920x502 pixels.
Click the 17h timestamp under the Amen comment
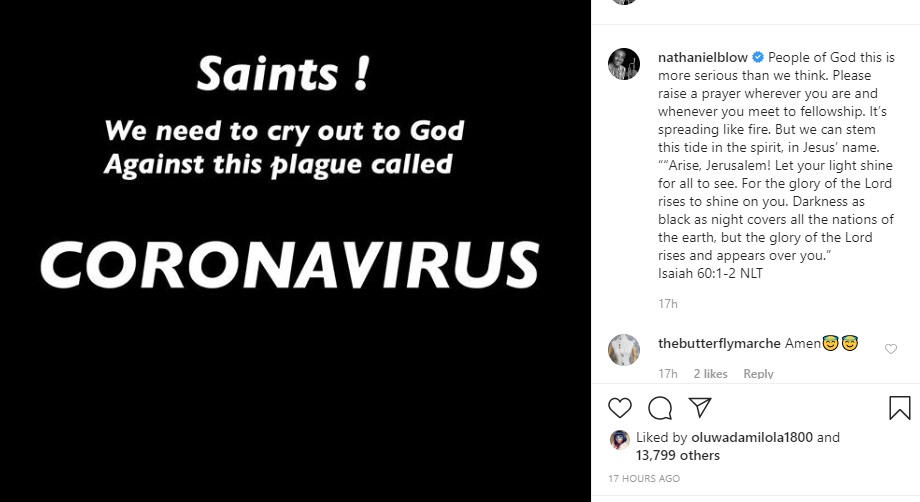[667, 374]
